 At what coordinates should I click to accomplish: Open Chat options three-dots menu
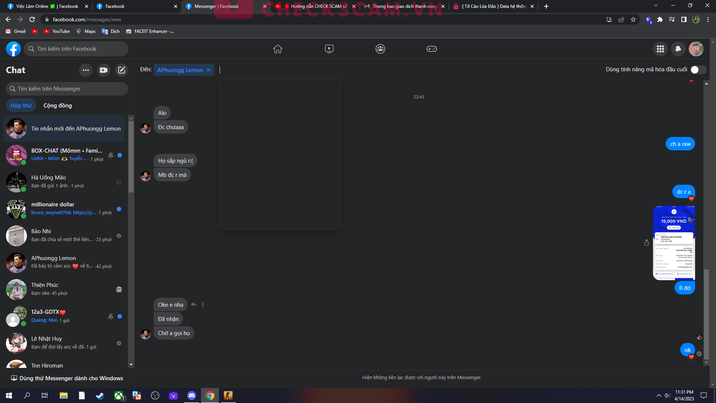pyautogui.click(x=86, y=70)
